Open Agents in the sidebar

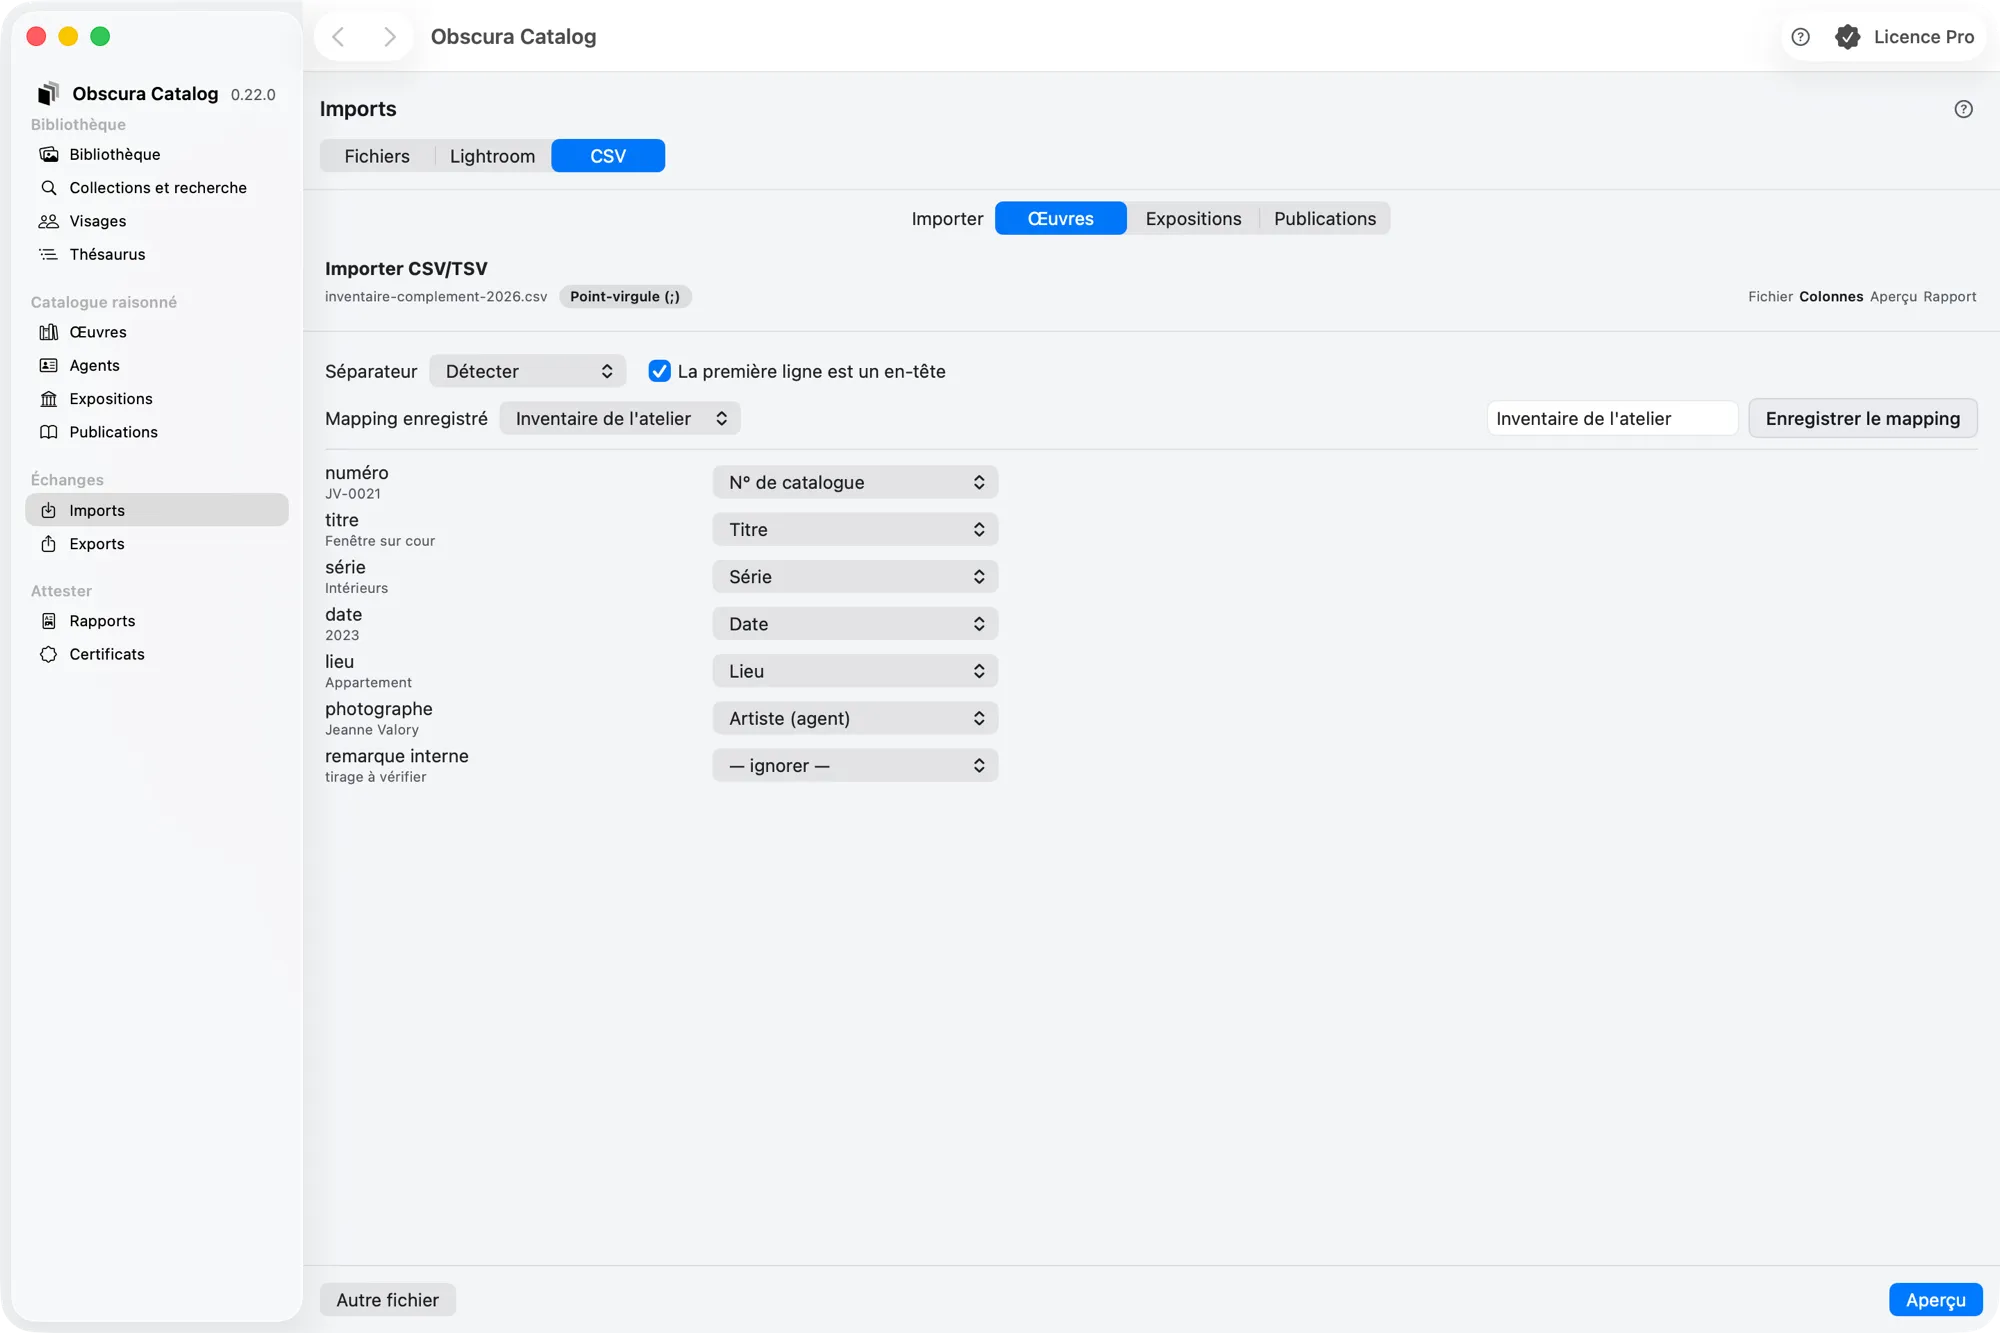pos(158,365)
